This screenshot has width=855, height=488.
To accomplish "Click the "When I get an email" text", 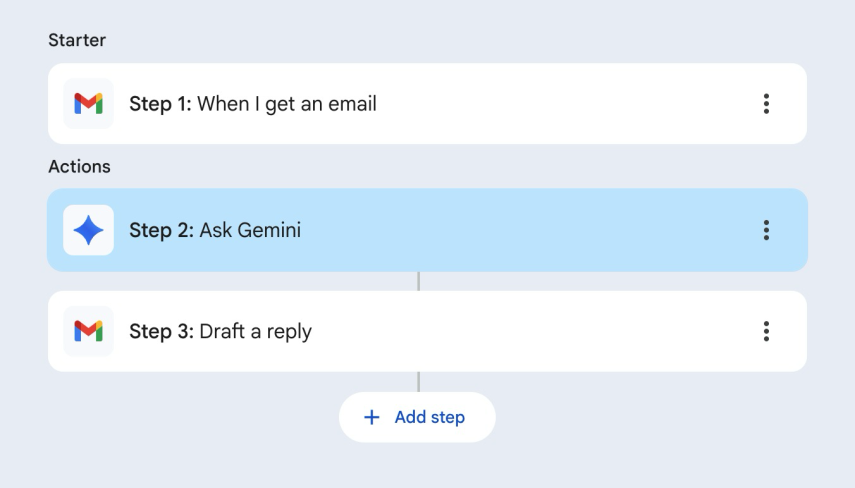I will tap(287, 104).
